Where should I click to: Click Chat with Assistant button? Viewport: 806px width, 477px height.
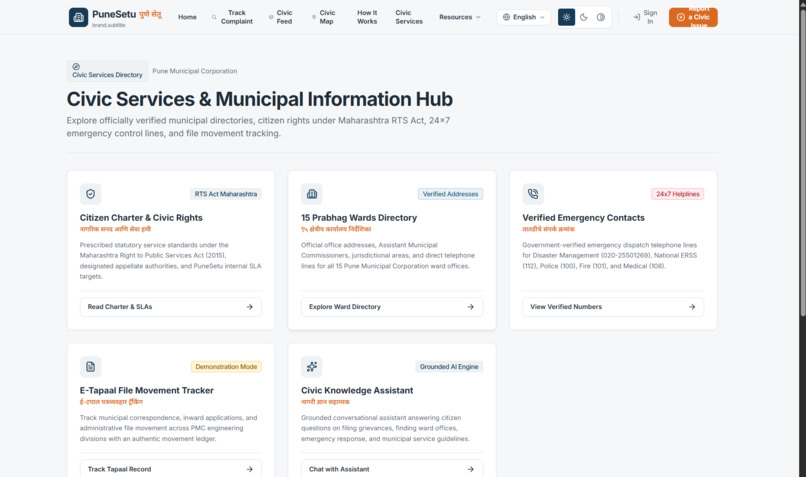392,469
